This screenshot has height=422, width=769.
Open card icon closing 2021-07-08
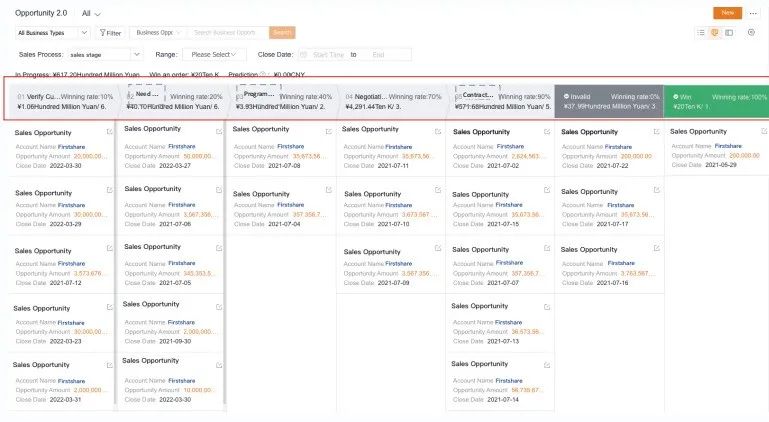(329, 131)
